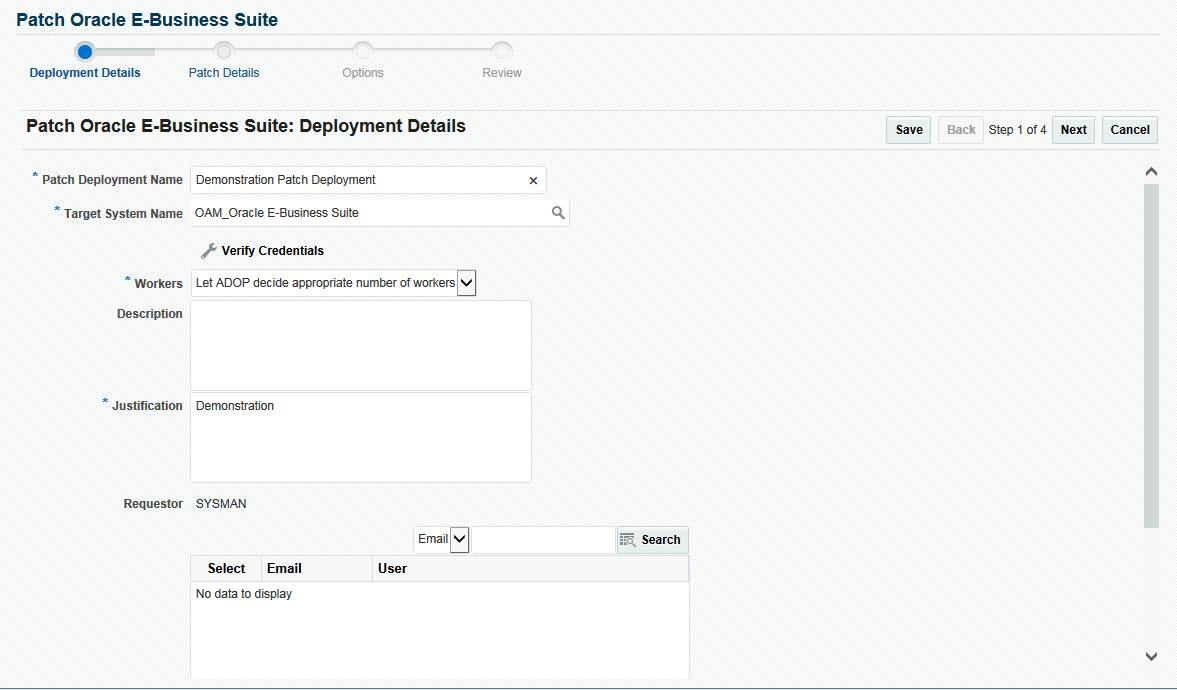1177x690 pixels.
Task: Click the disabled Back button
Action: (961, 130)
